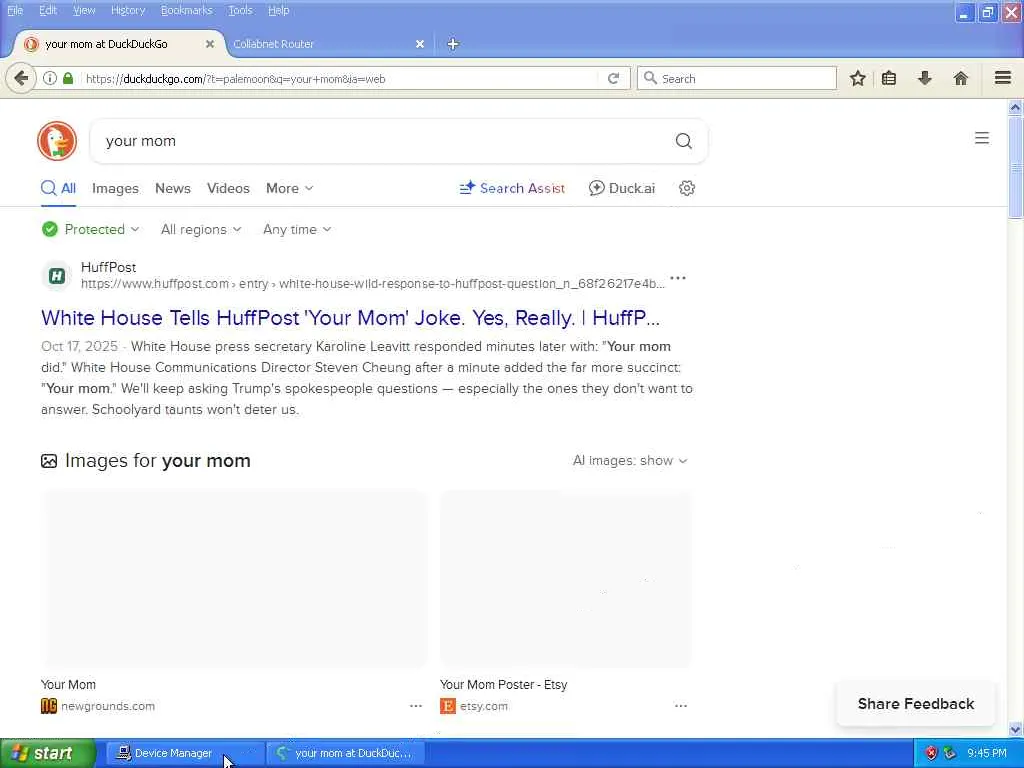Open more options for HuffPost result
This screenshot has height=768, width=1024.
(678, 278)
